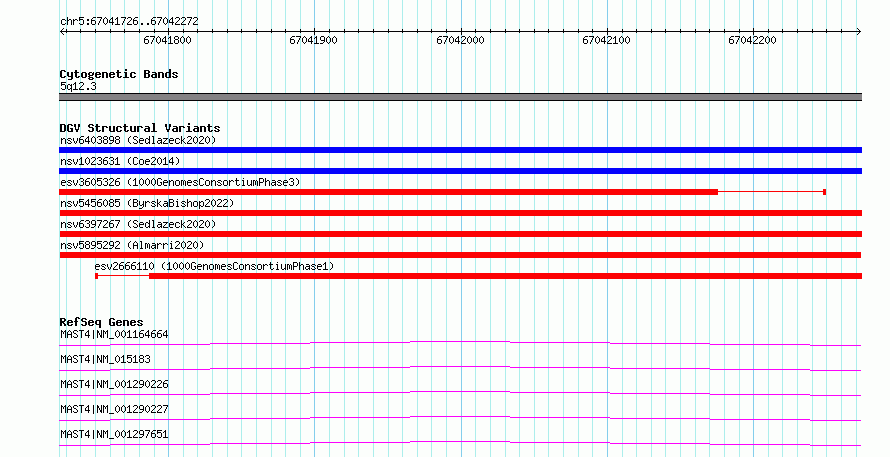This screenshot has height=457, width=890.
Task: Open transcript MAST4|NM_001290227 label
Action: tap(114, 409)
